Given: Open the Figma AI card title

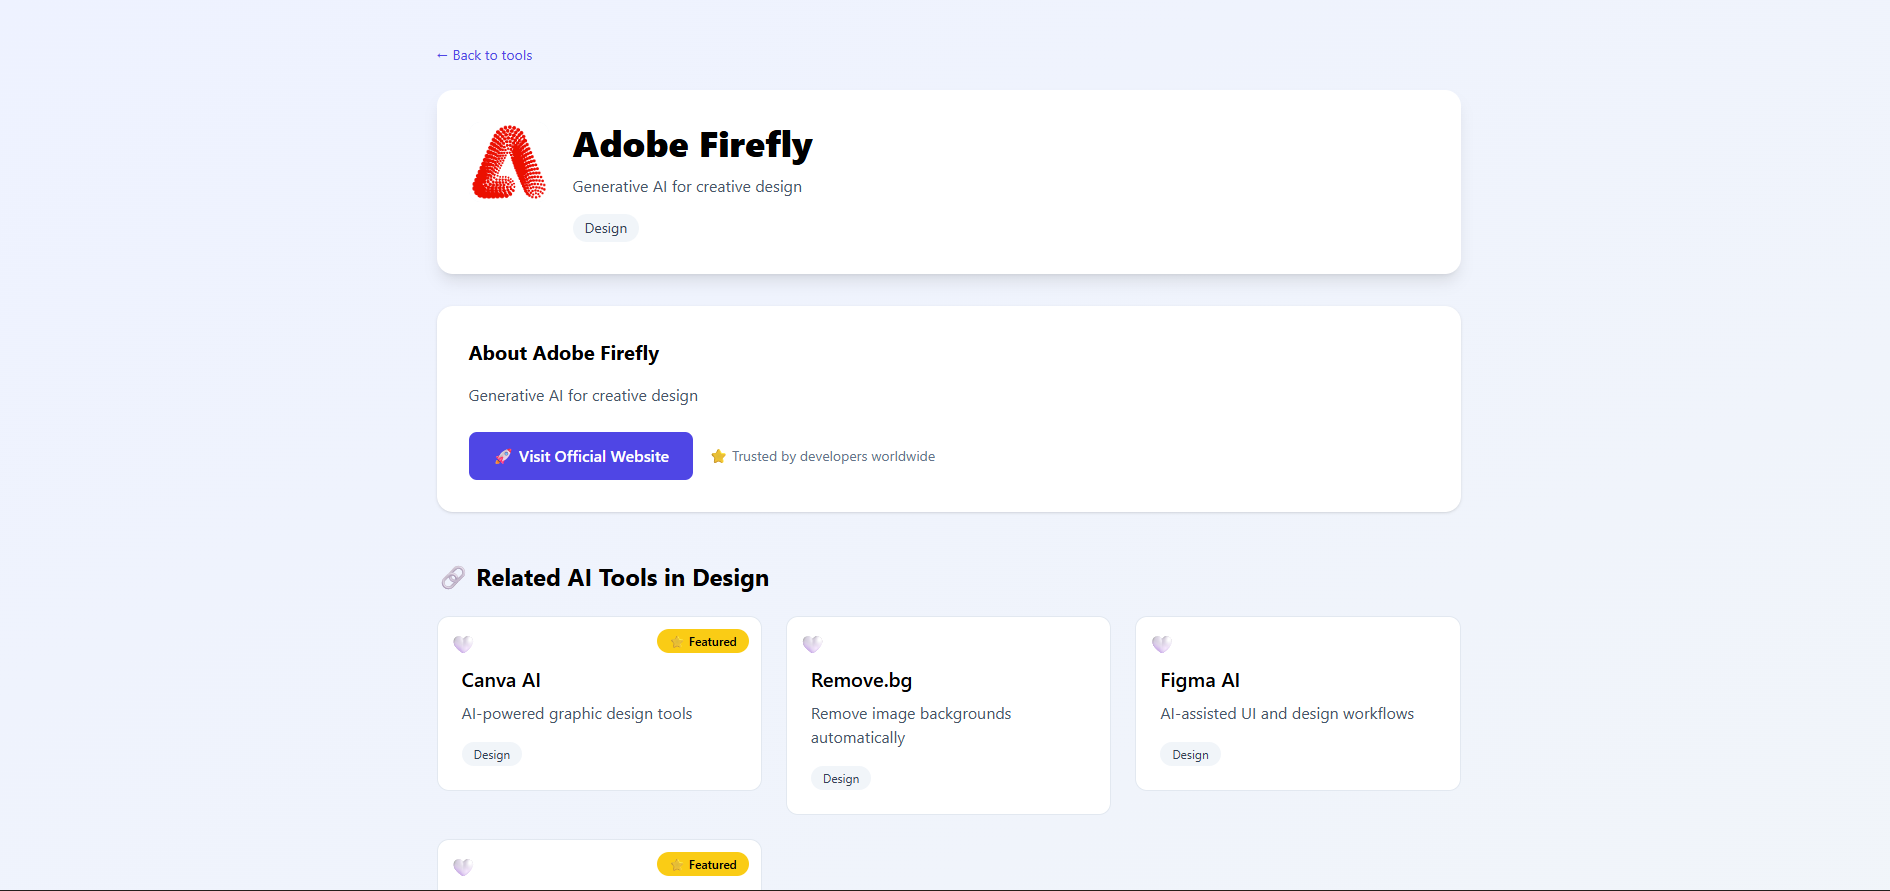Looking at the screenshot, I should pos(1200,680).
